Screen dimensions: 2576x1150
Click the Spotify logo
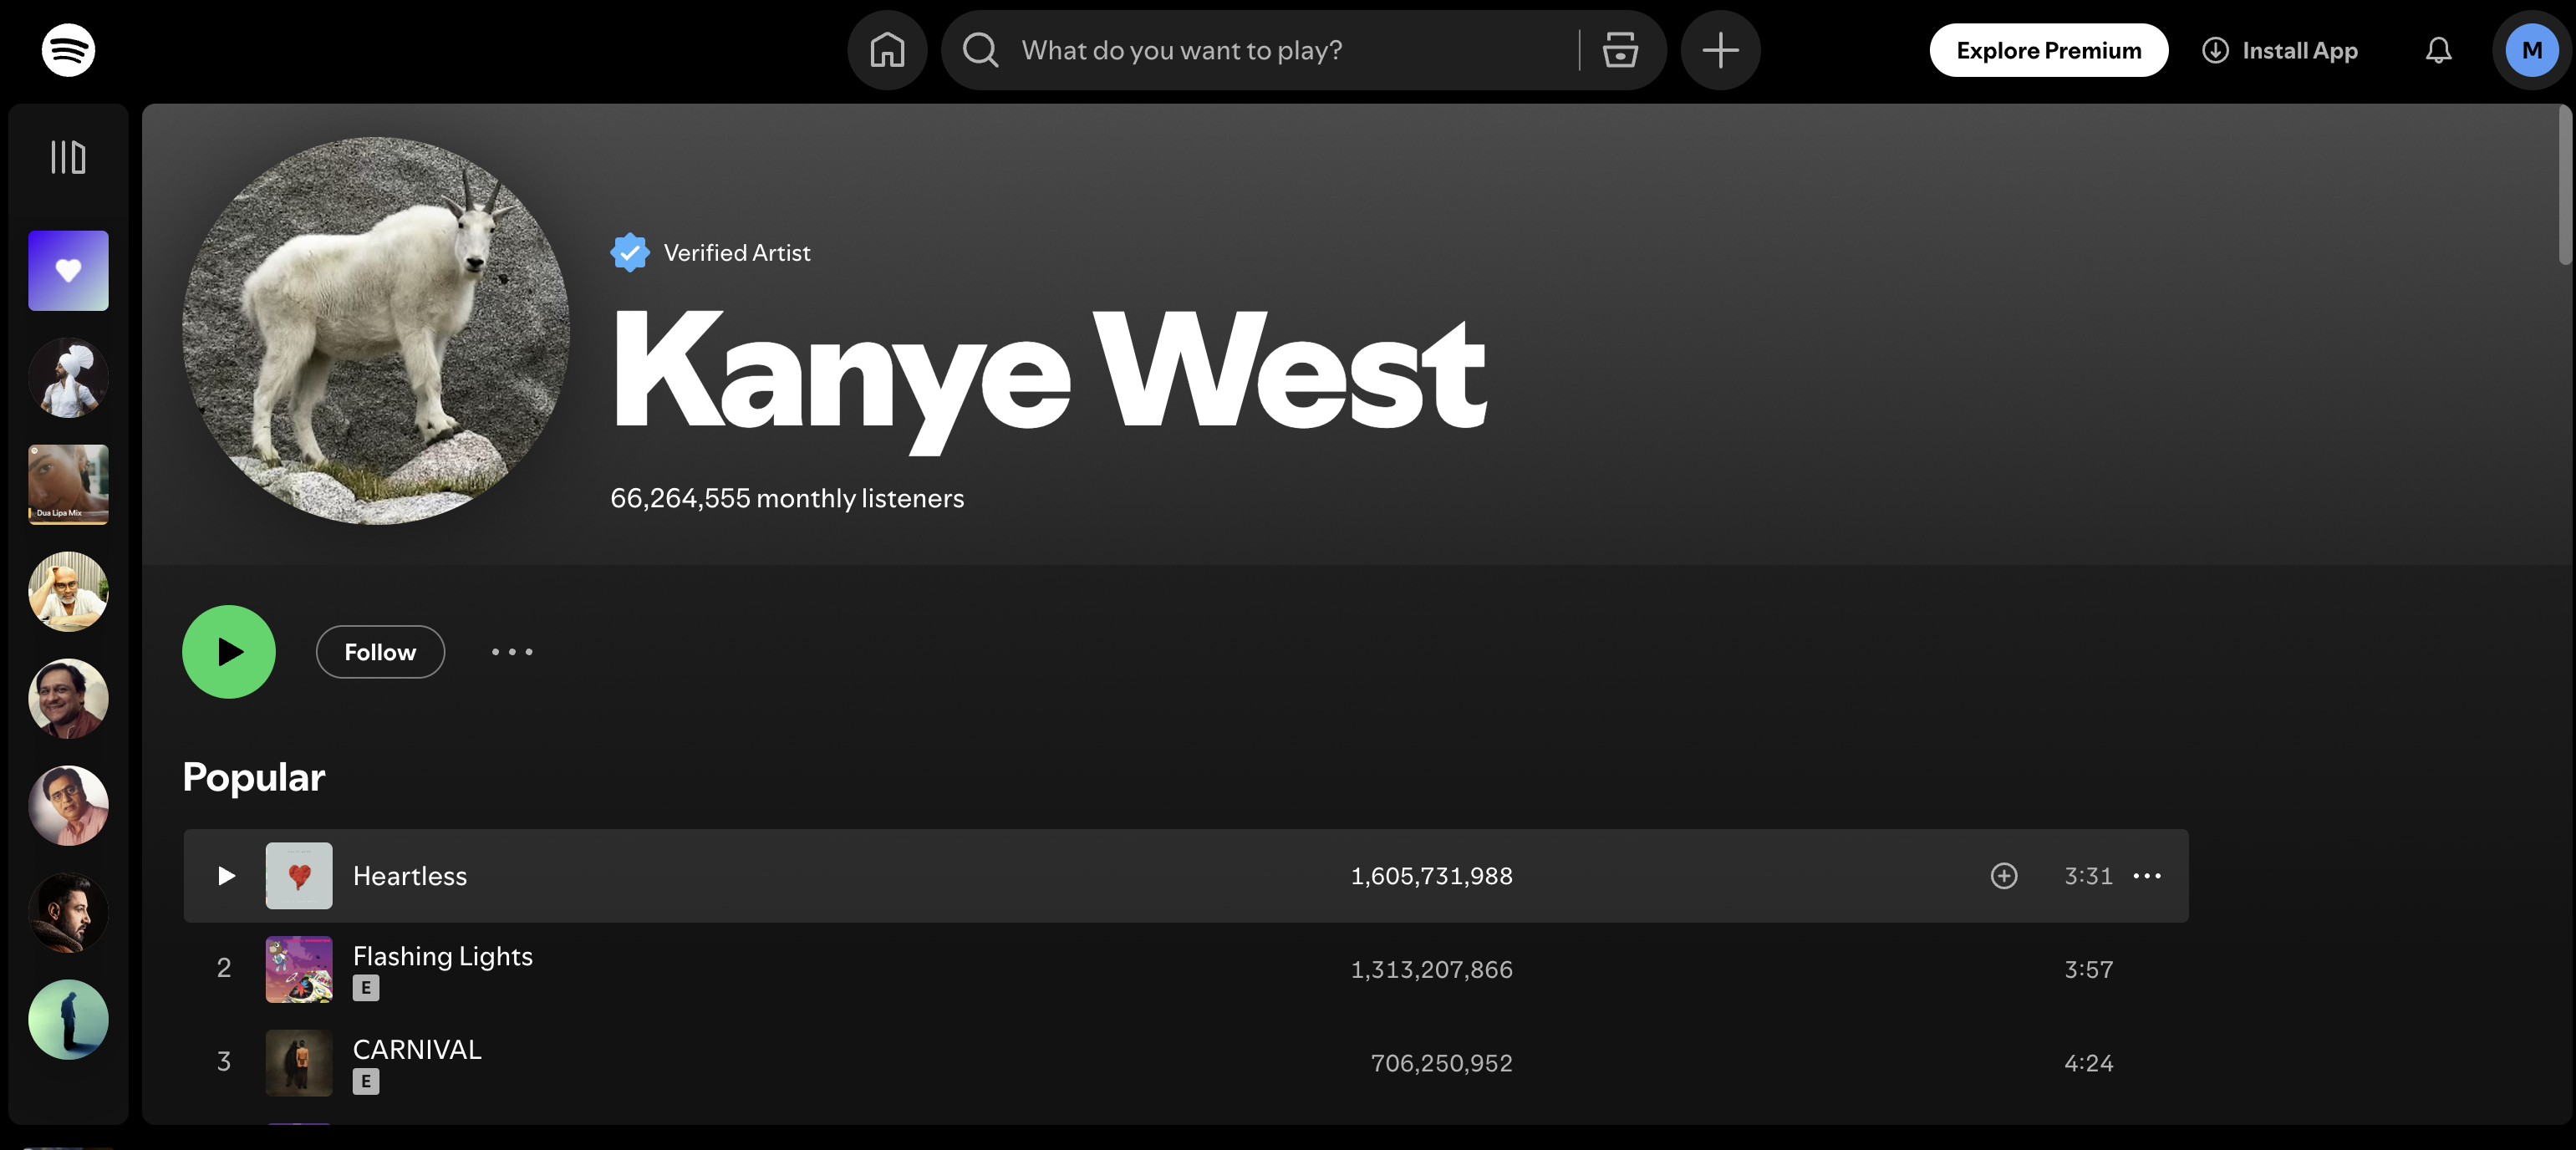tap(68, 49)
